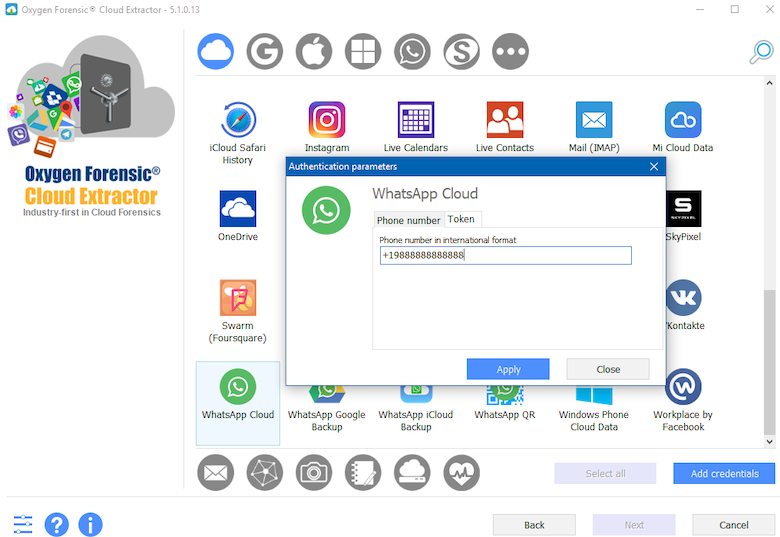The image size is (780, 537).
Task: Click the Select all button
Action: (x=605, y=473)
